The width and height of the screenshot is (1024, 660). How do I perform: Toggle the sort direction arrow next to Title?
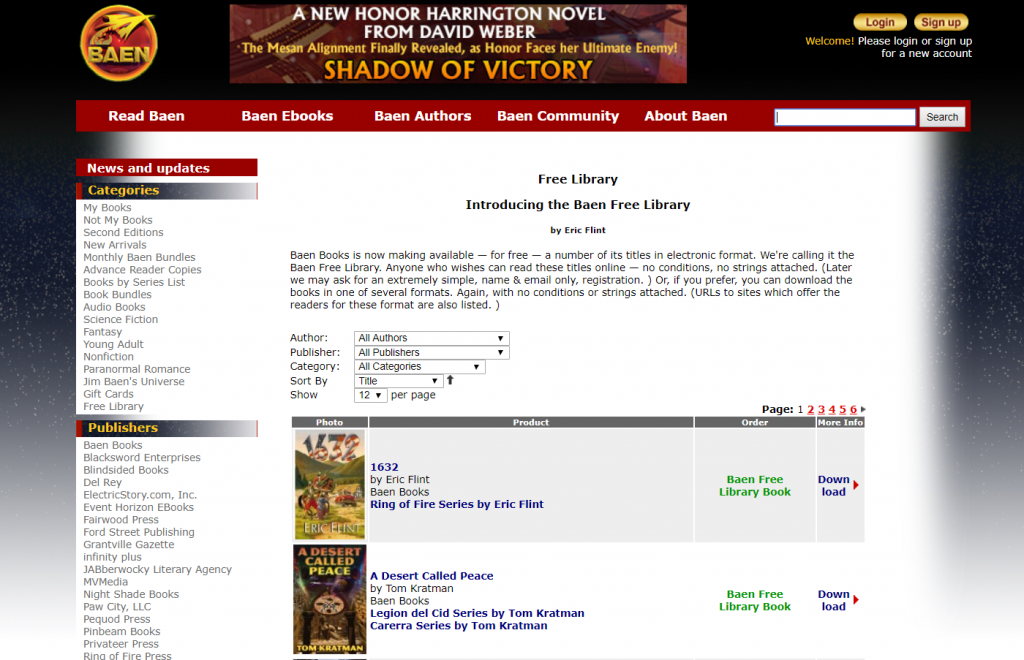(x=450, y=380)
